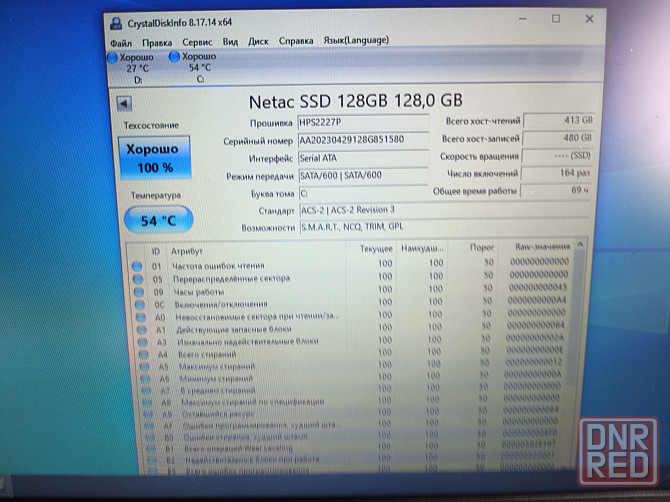
Task: Click the Raw-значения column header
Action: point(542,247)
